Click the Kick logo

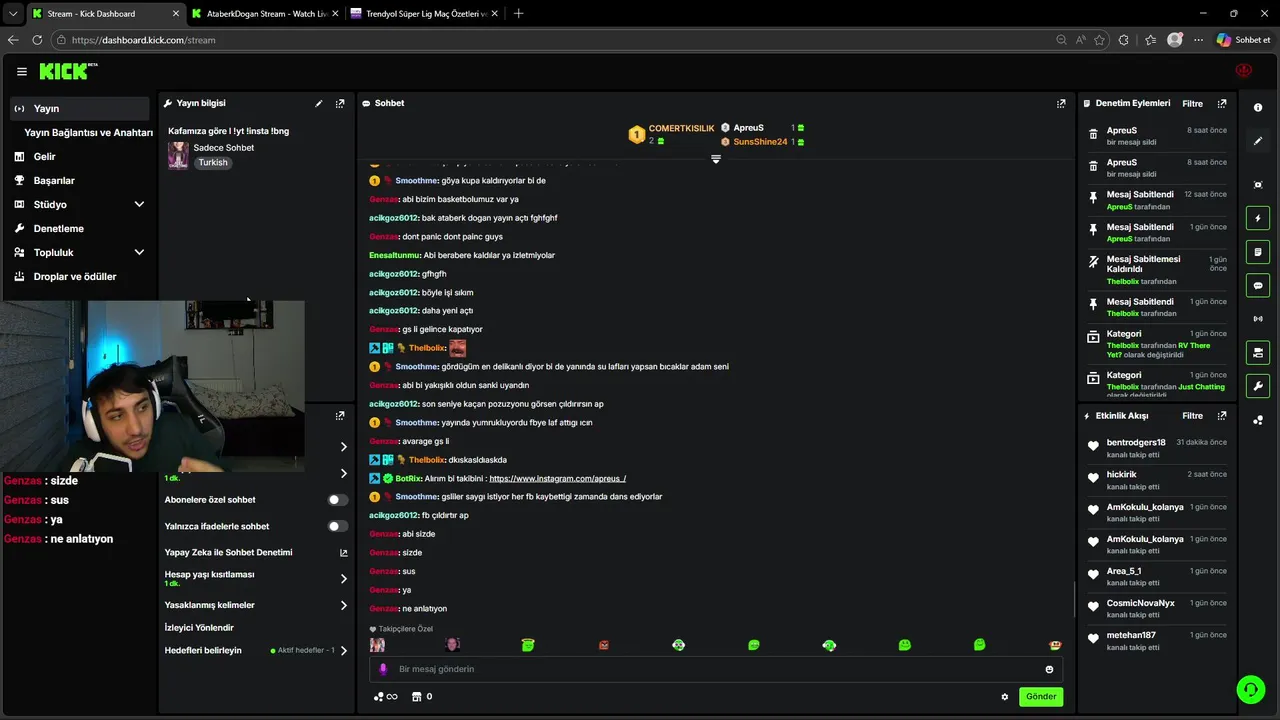point(67,71)
